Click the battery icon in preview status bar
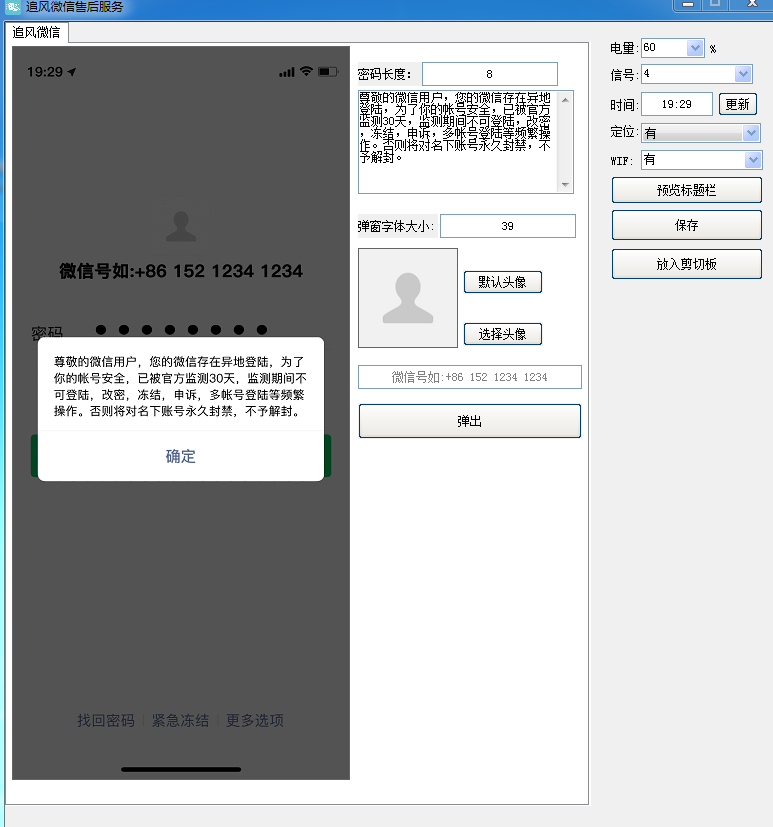The image size is (773, 827). pyautogui.click(x=328, y=72)
